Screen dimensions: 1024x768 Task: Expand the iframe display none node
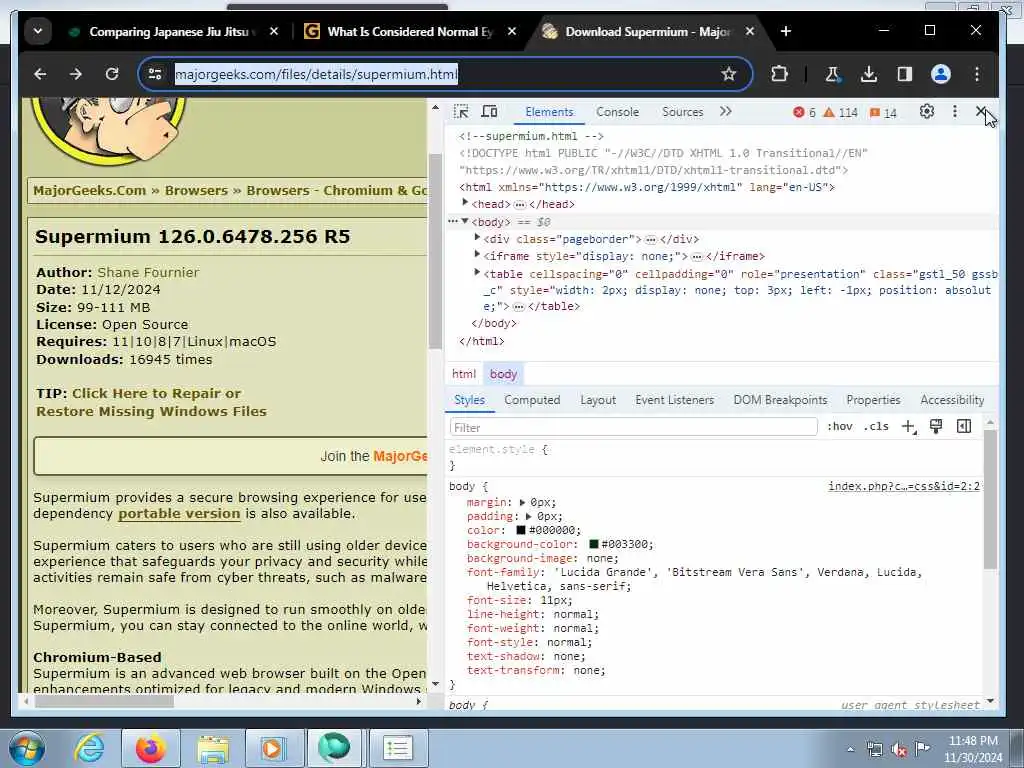477,255
